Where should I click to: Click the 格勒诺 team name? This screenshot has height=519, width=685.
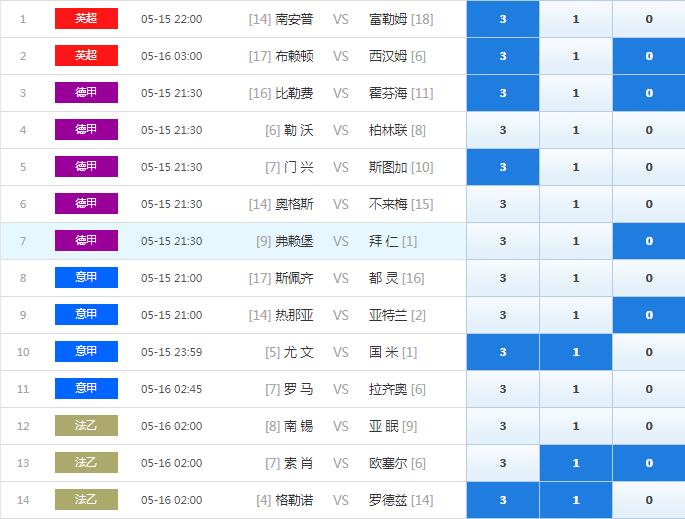(294, 500)
